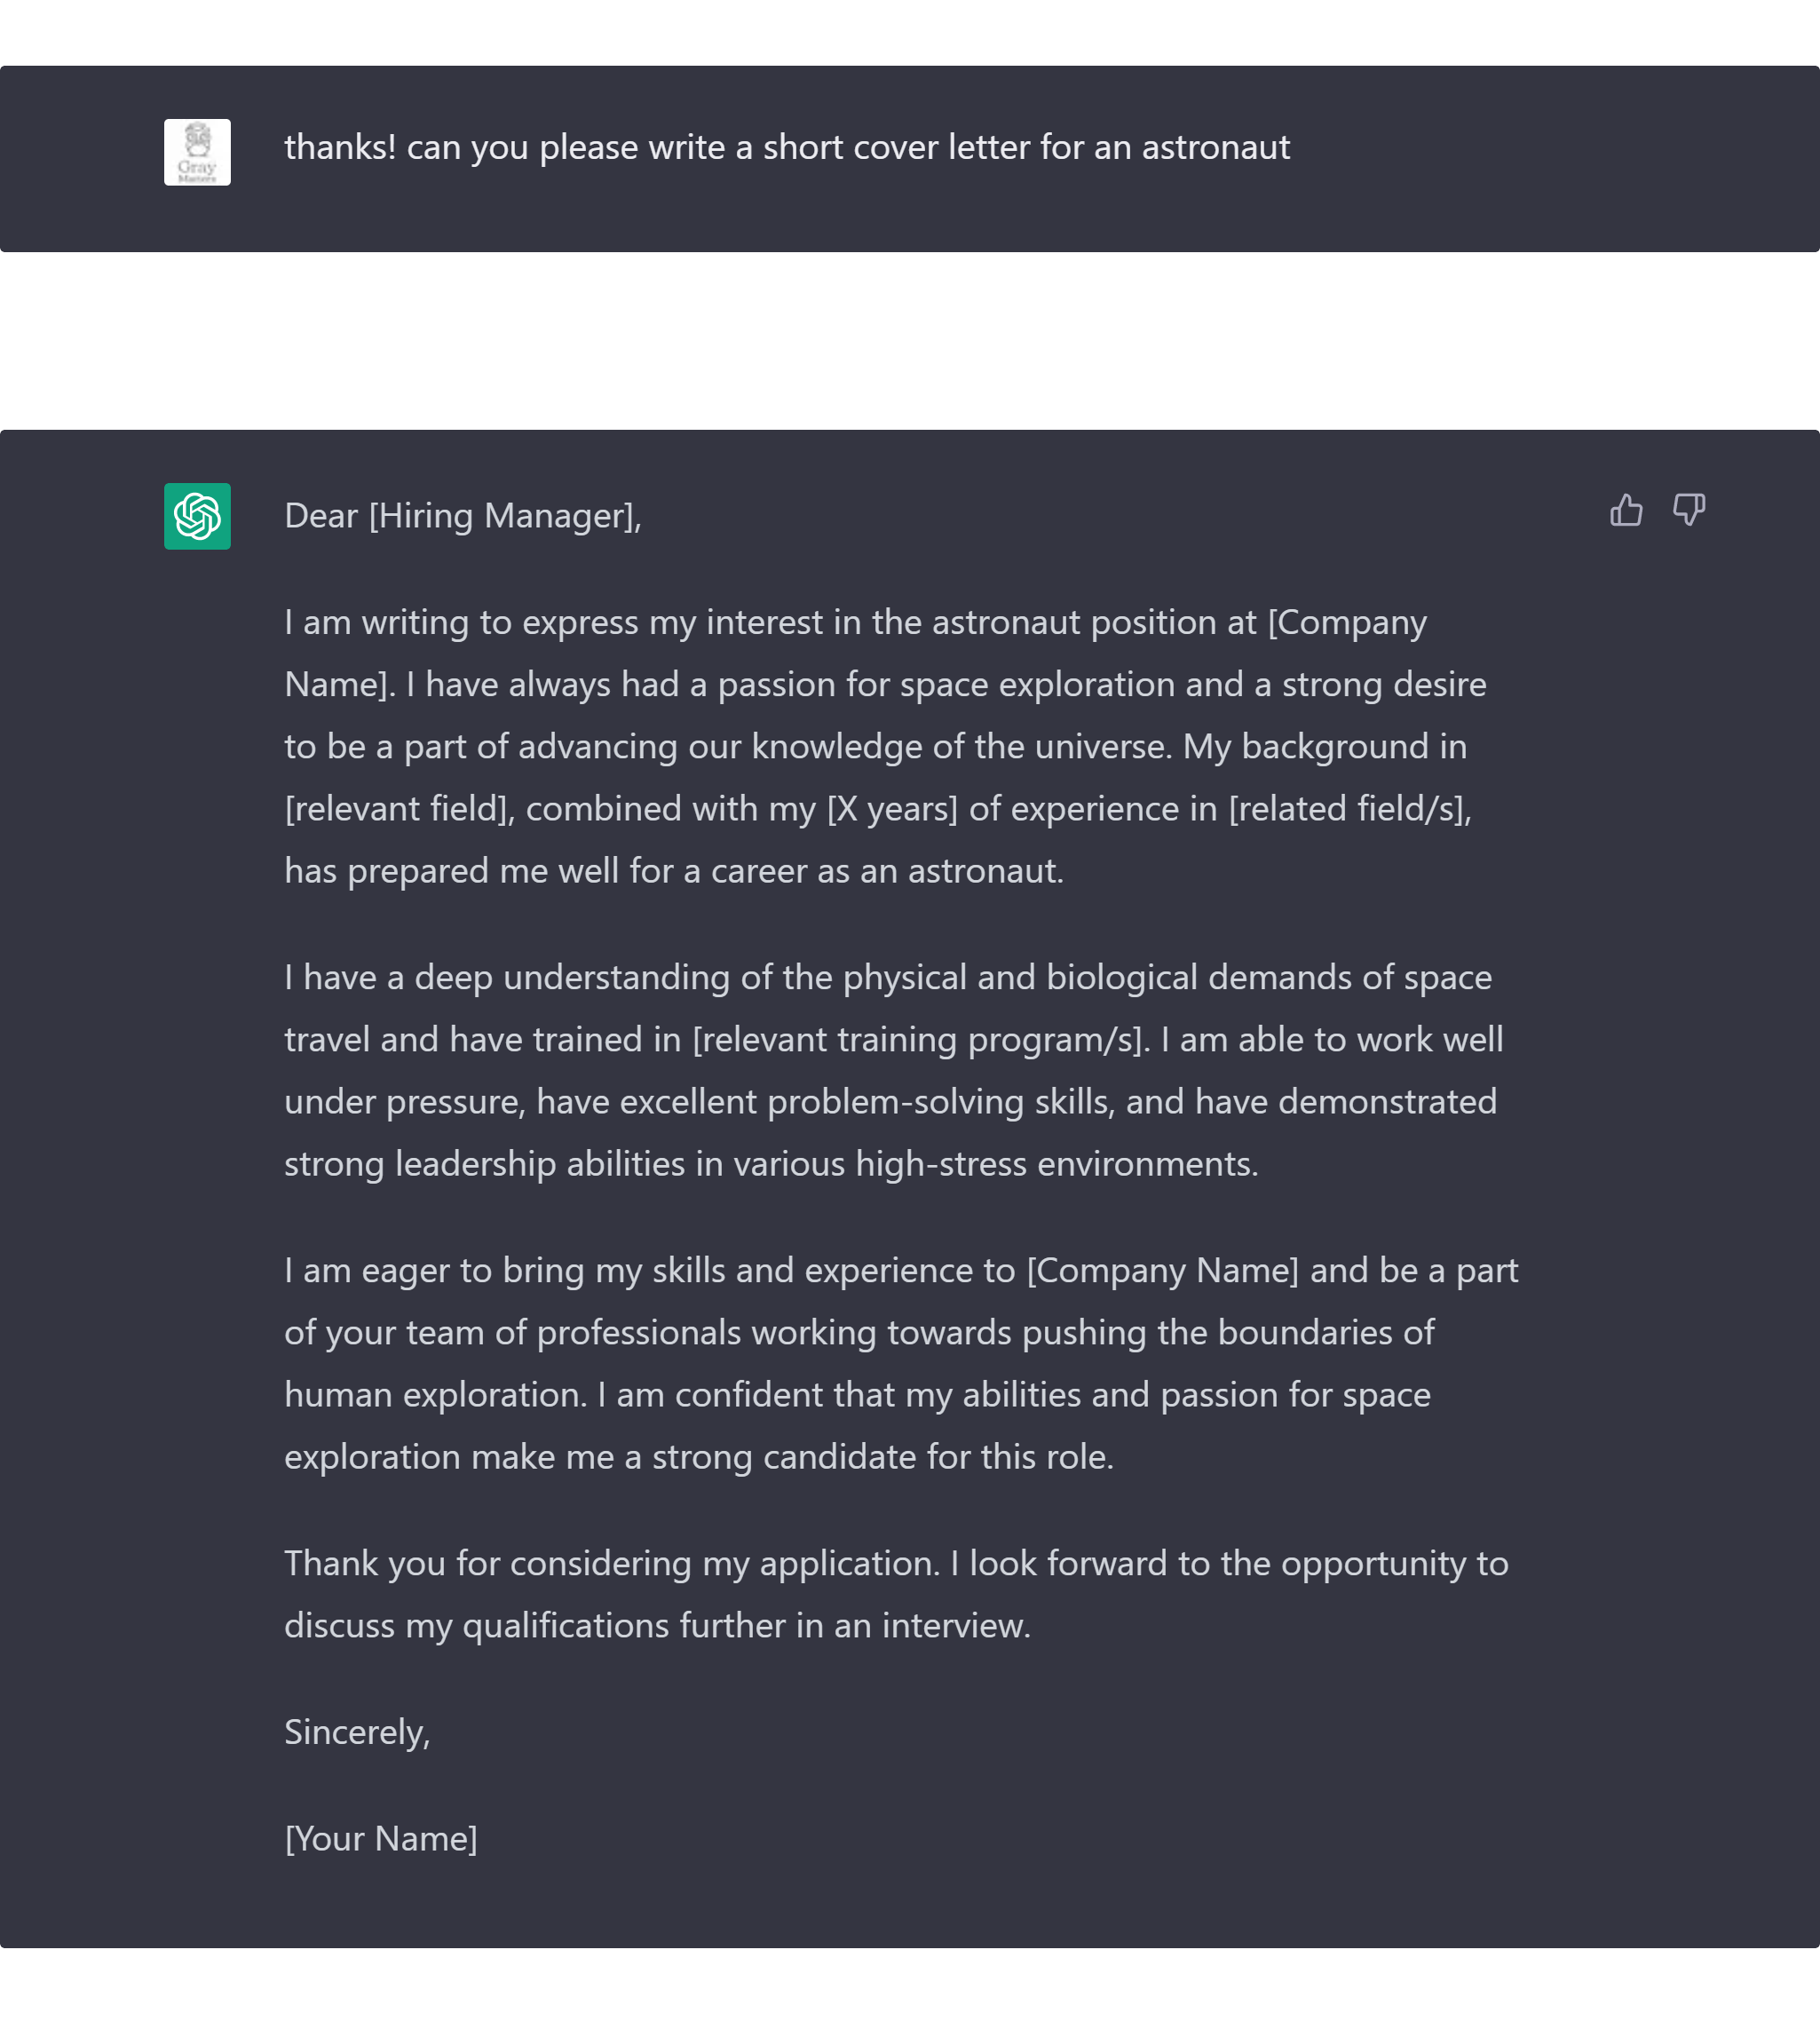Click the '[X years]' placeholder
The height and width of the screenshot is (2037, 1820).
coord(892,809)
